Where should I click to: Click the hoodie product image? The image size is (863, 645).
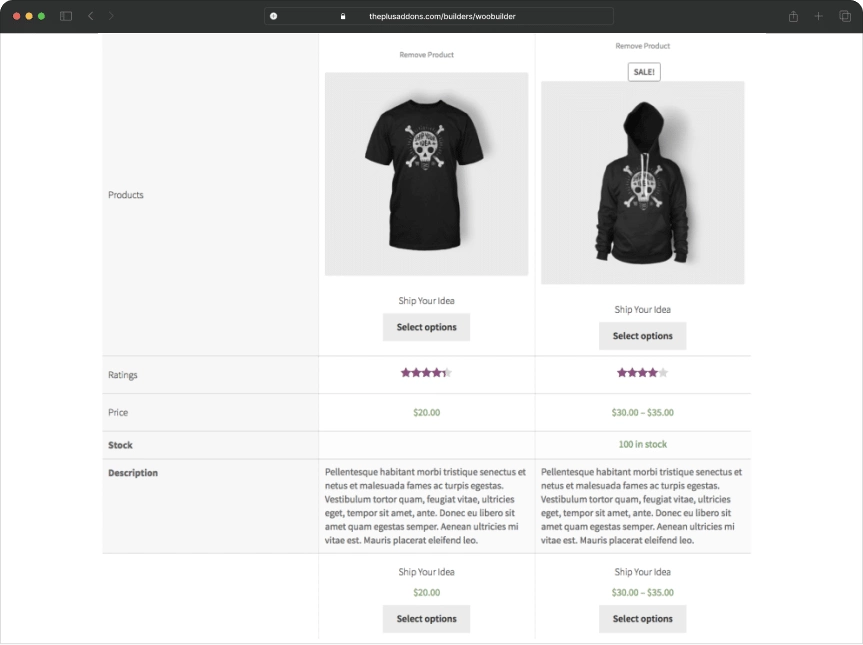[642, 182]
